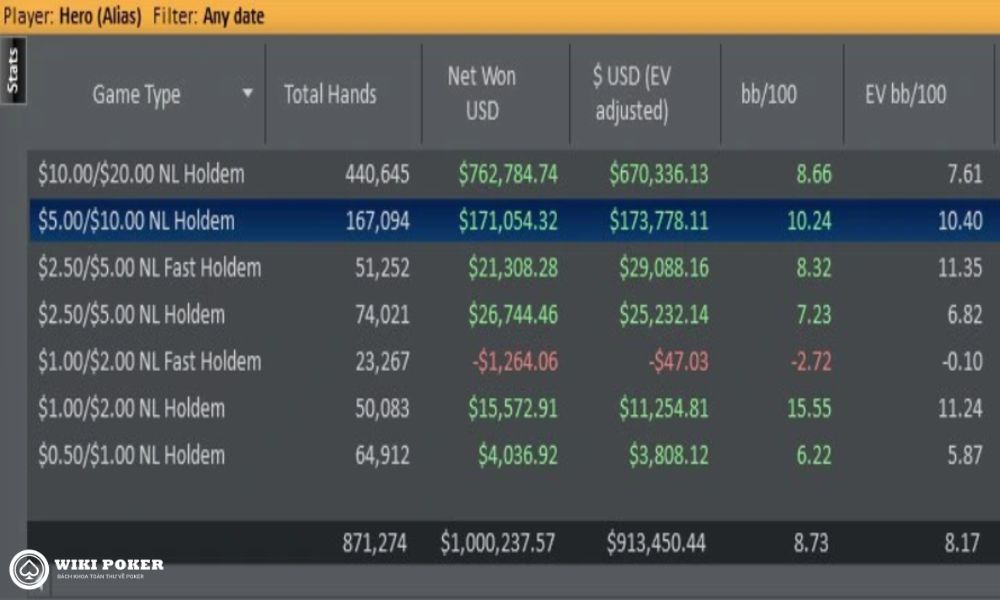Select the $2.50/$5.00 NL Holdem row

click(513, 314)
